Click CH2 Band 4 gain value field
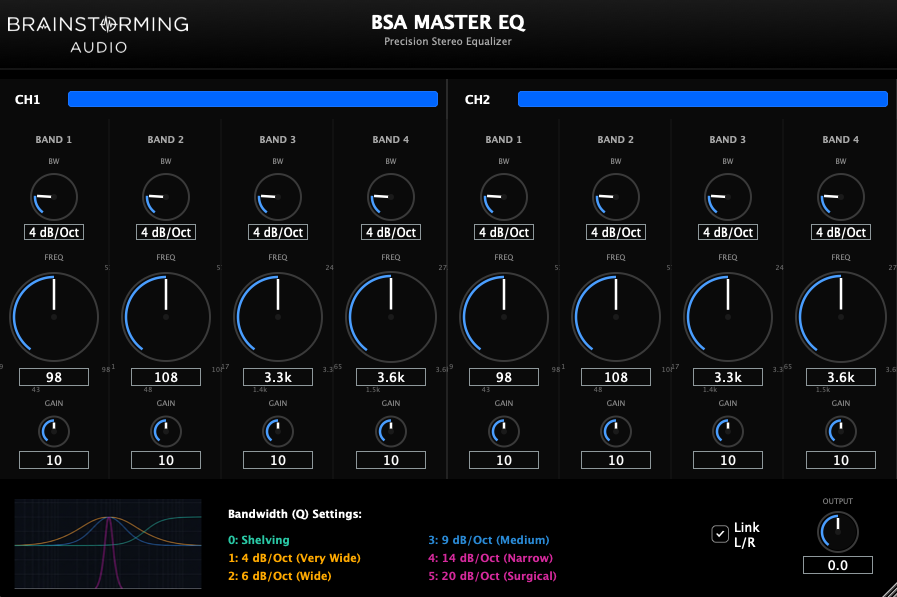897x597 pixels. pos(841,460)
